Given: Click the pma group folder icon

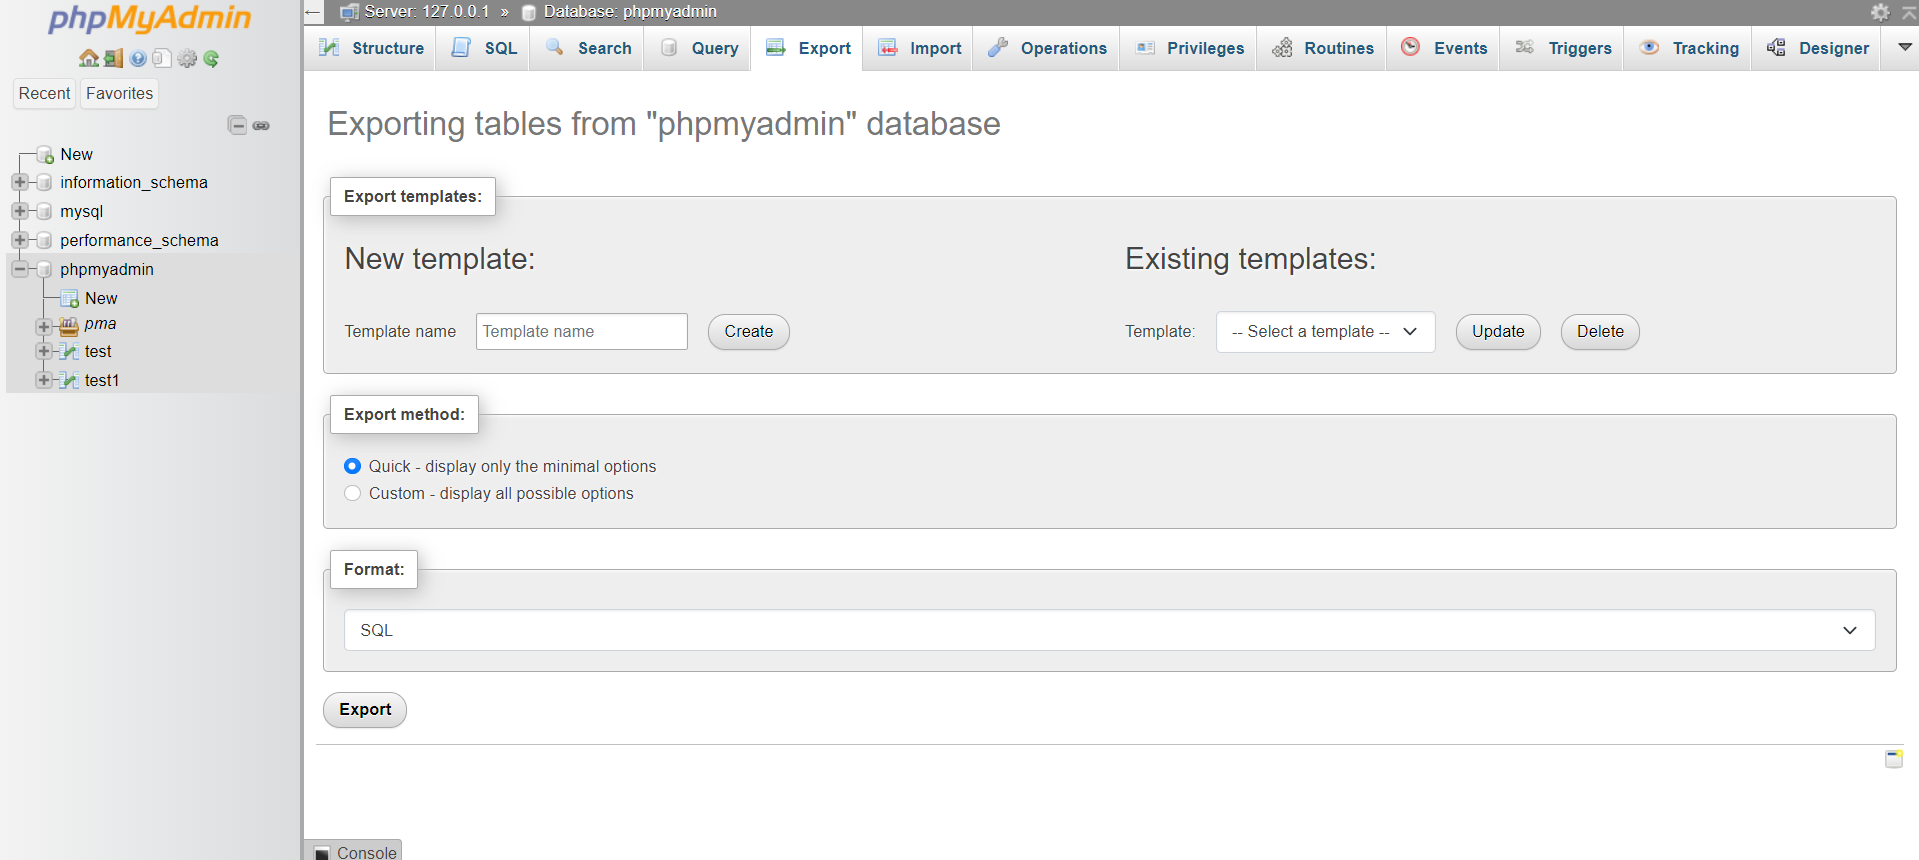Looking at the screenshot, I should (69, 326).
